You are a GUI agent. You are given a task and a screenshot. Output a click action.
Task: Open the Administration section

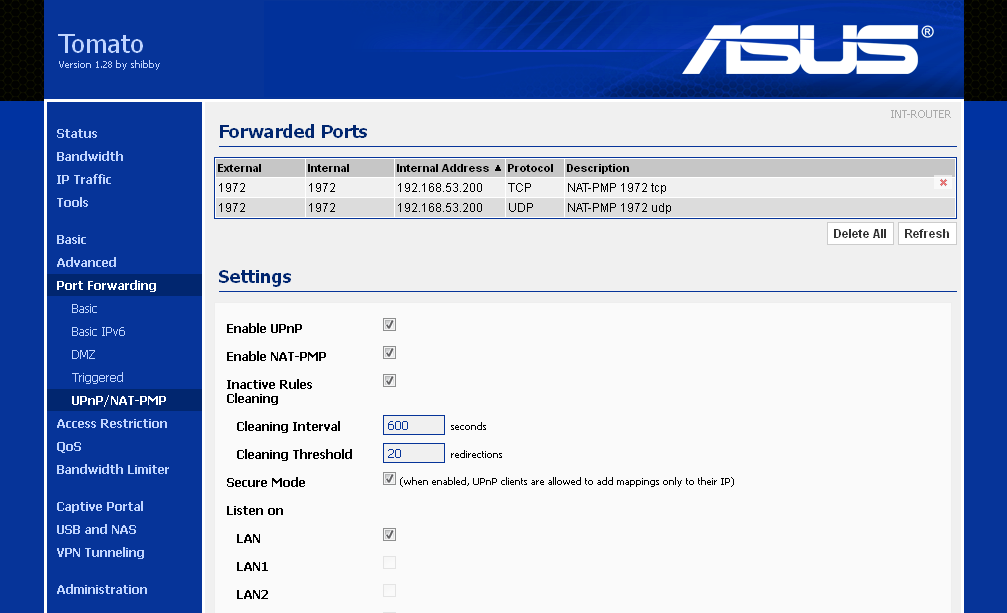(101, 590)
